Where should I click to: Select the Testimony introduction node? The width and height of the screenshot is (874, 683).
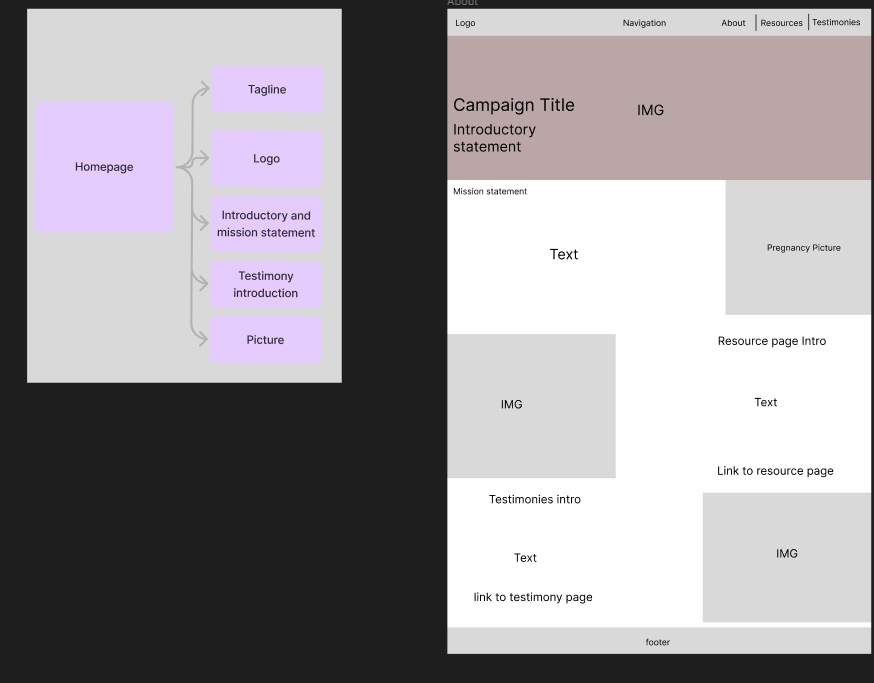pyautogui.click(x=265, y=284)
